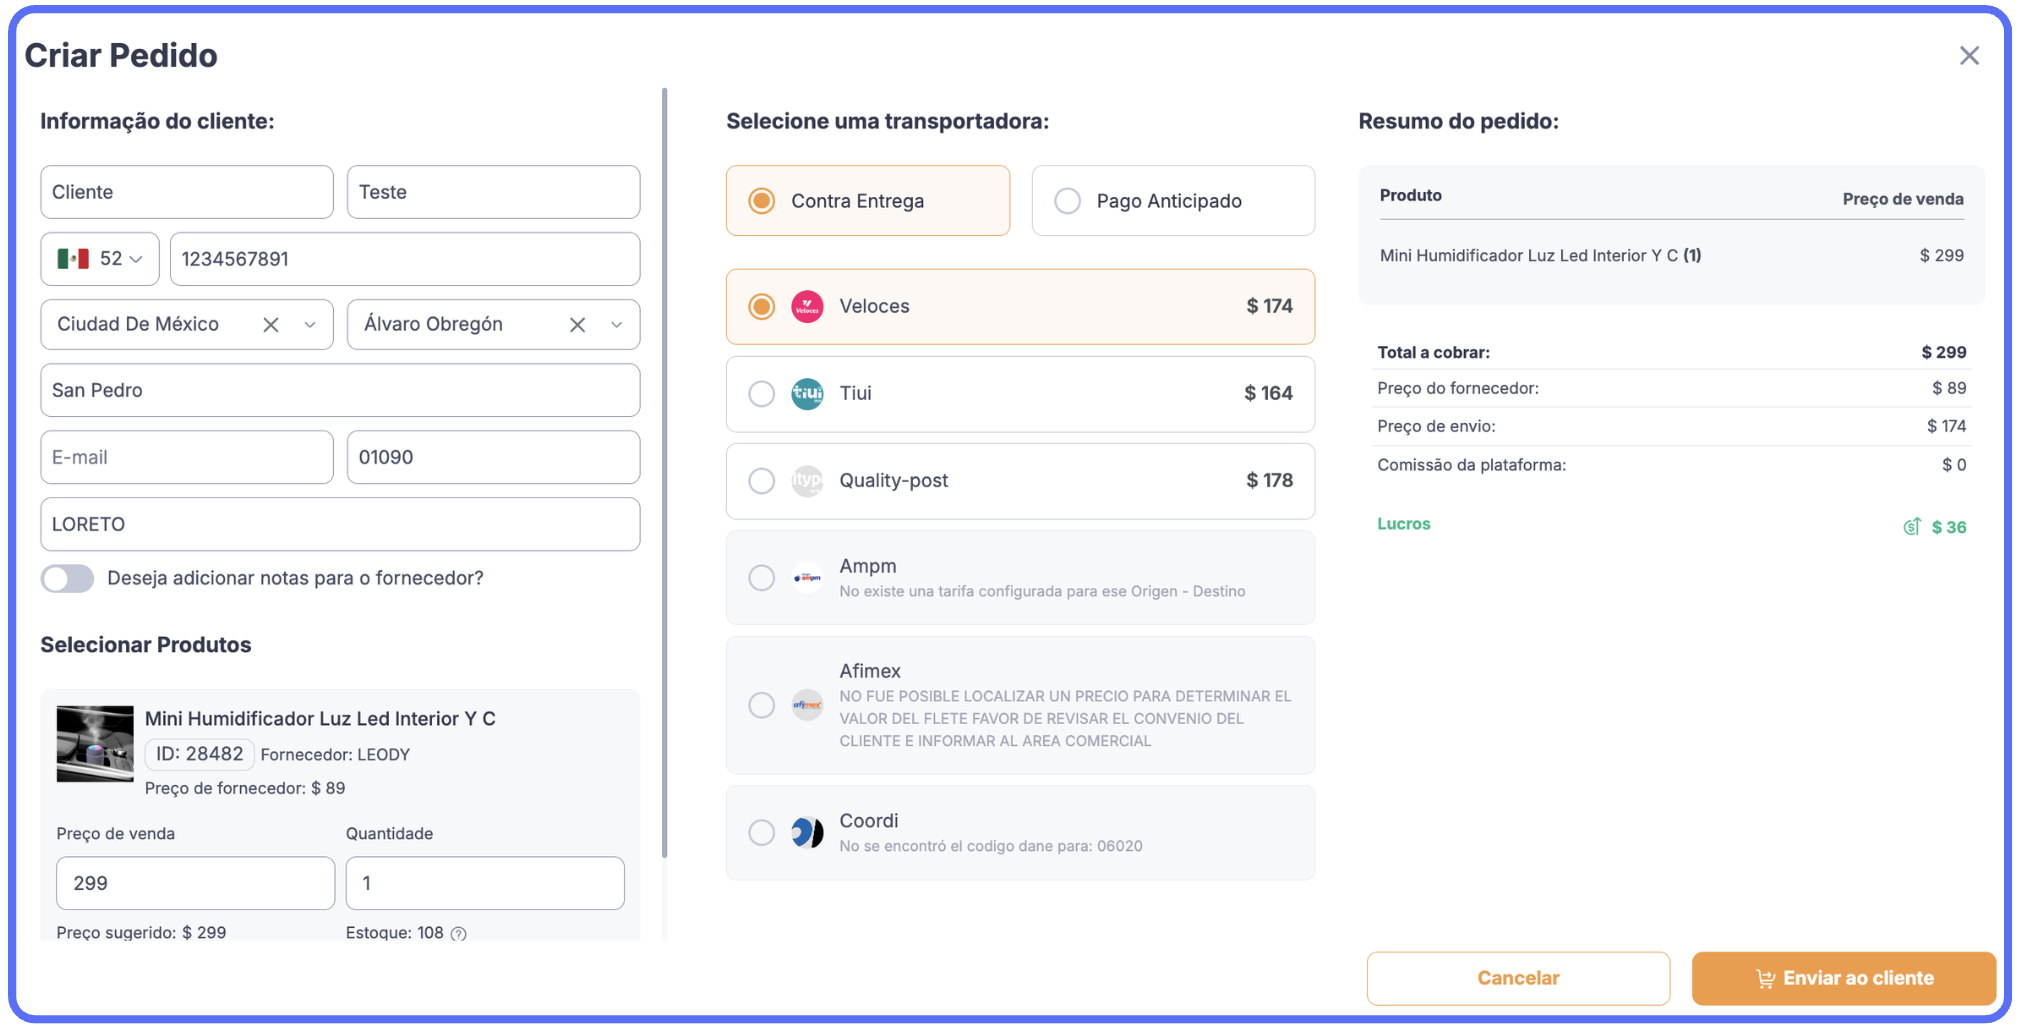Click the customer form vertical scrollbar
Image resolution: width=2020 pixels, height=1032 pixels.
[664, 470]
